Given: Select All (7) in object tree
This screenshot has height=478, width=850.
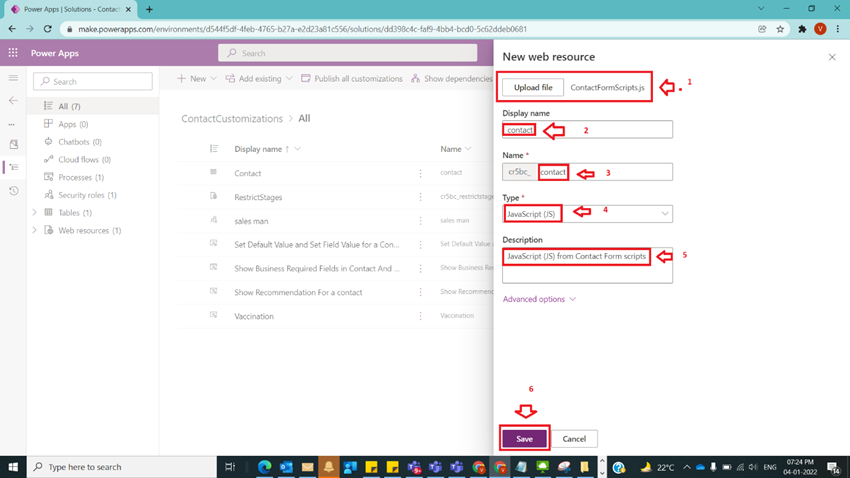Looking at the screenshot, I should pyautogui.click(x=93, y=106).
